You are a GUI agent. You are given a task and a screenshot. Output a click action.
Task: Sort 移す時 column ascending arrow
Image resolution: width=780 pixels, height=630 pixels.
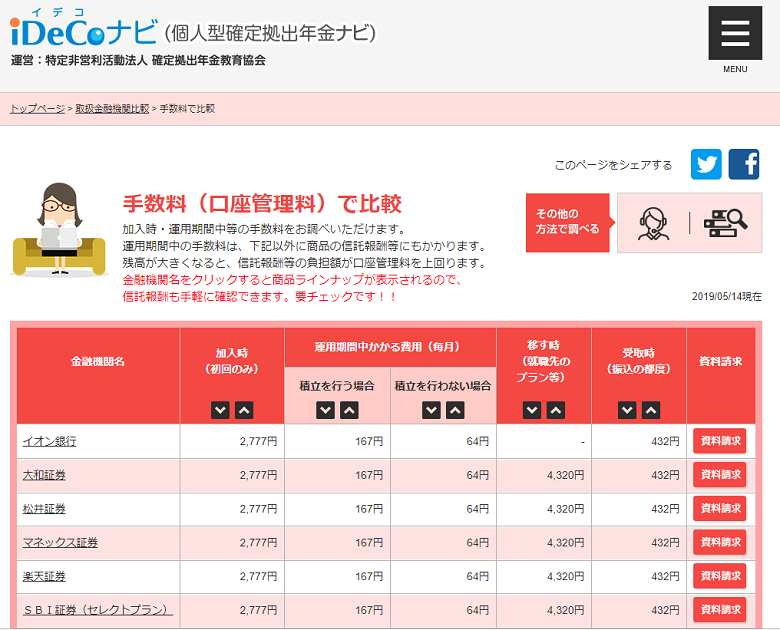[556, 411]
